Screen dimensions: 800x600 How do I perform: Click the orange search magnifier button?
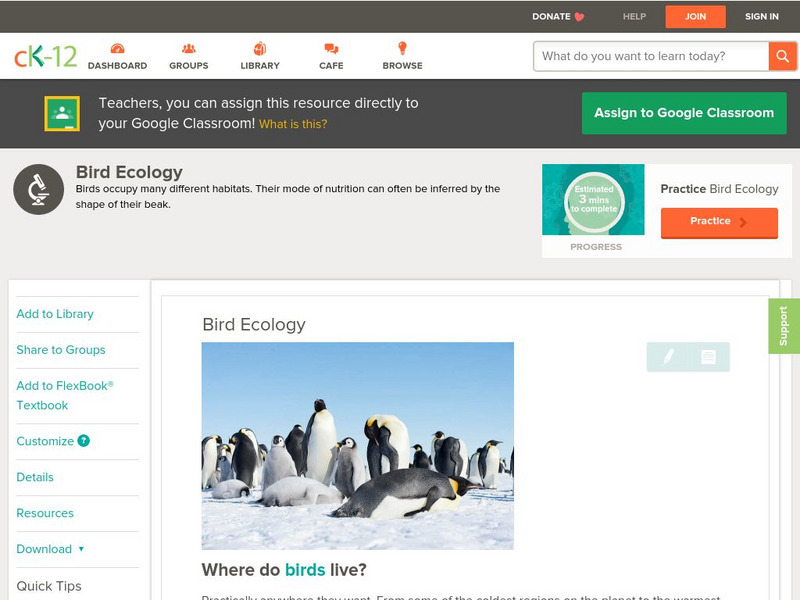tap(782, 56)
